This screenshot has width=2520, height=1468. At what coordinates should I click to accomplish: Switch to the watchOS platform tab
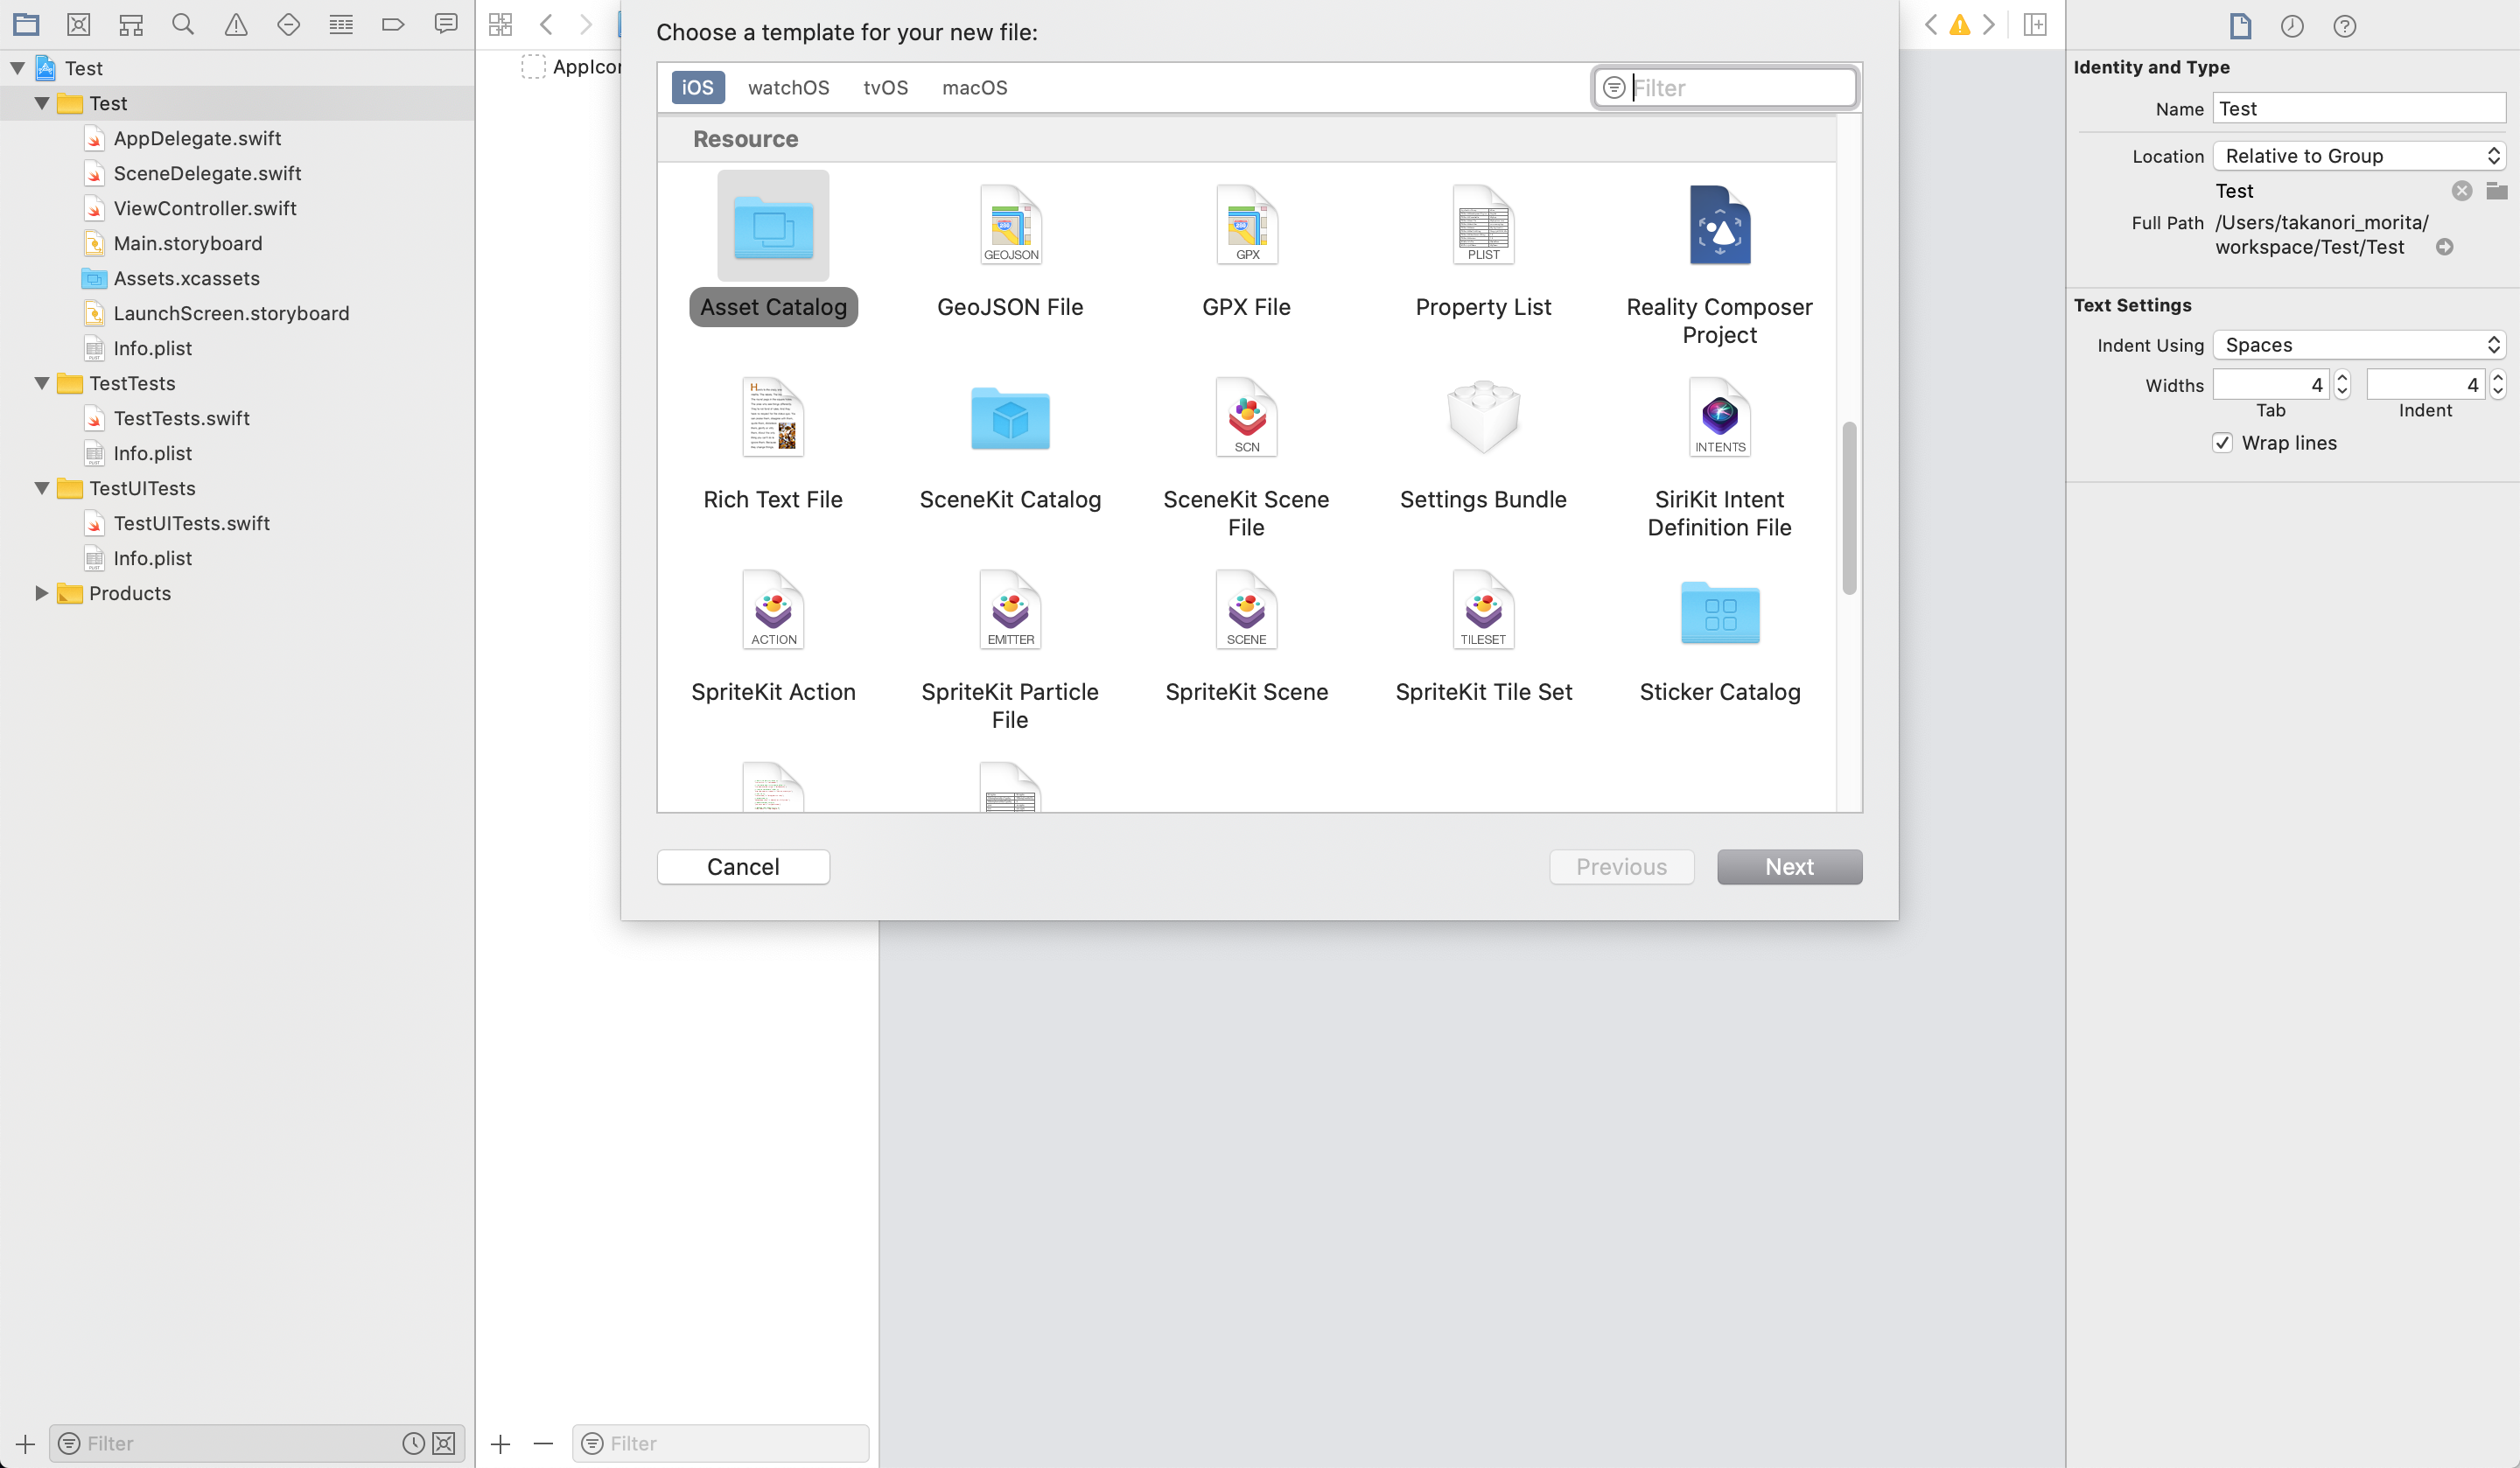[x=788, y=87]
